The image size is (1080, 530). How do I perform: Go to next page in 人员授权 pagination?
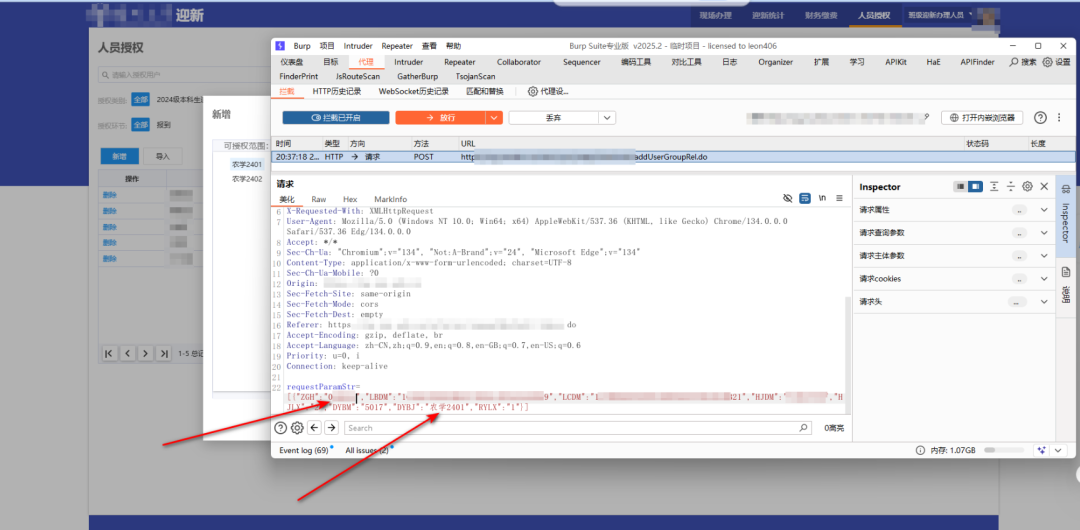point(145,354)
